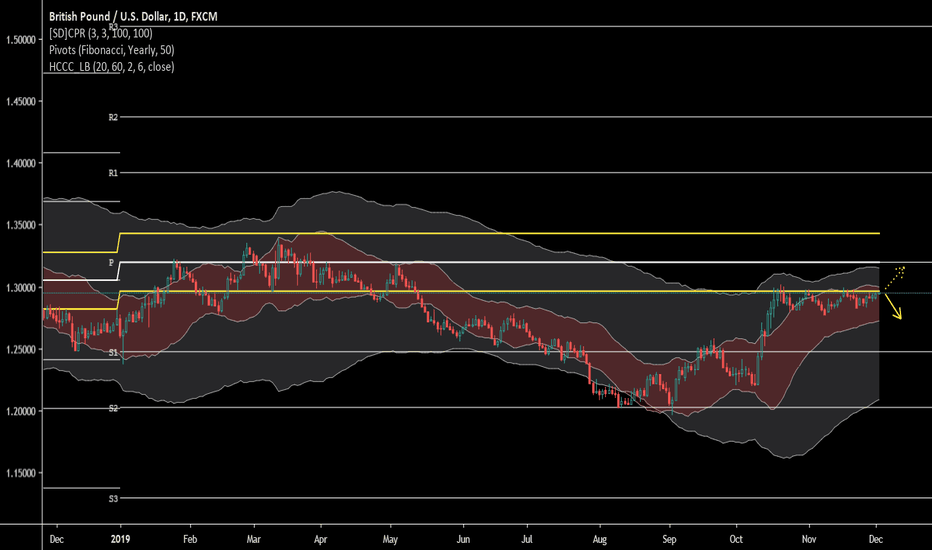Viewport: 932px width, 550px height.
Task: Select the S3 support level label
Action: [x=114, y=498]
